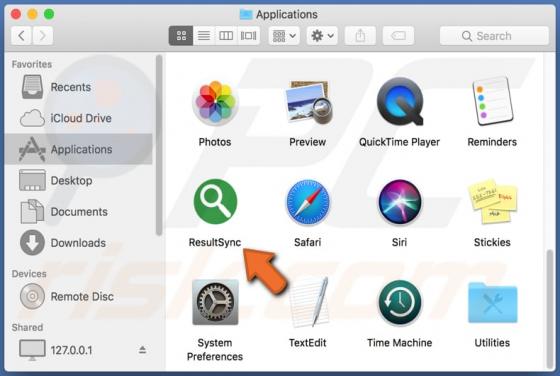Click the Edit Tags toolbar button
The width and height of the screenshot is (560, 376).
(x=398, y=36)
